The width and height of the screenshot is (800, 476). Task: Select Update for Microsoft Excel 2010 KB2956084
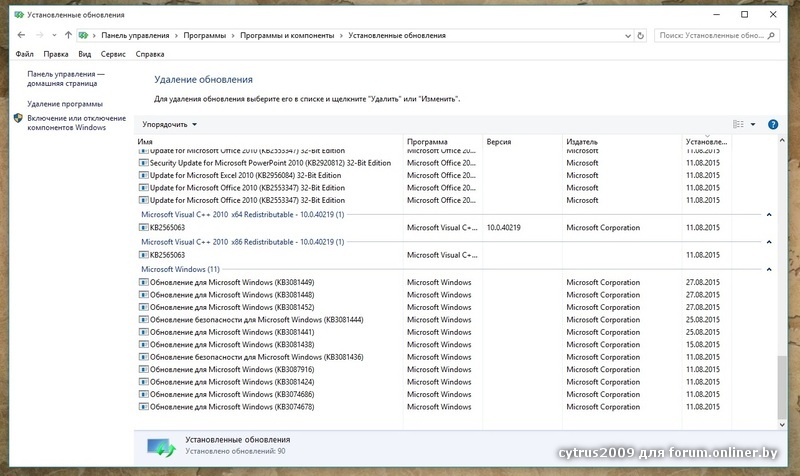click(x=245, y=176)
